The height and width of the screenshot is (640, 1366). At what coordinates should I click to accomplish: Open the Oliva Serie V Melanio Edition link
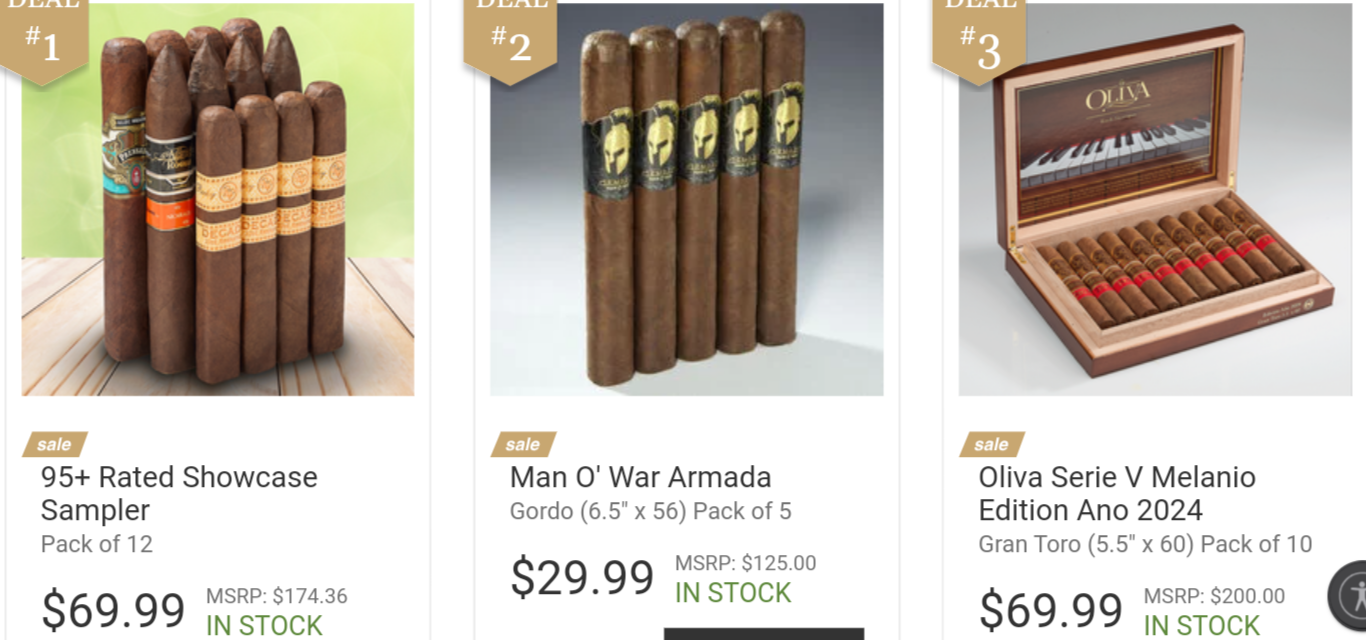[x=1117, y=493]
